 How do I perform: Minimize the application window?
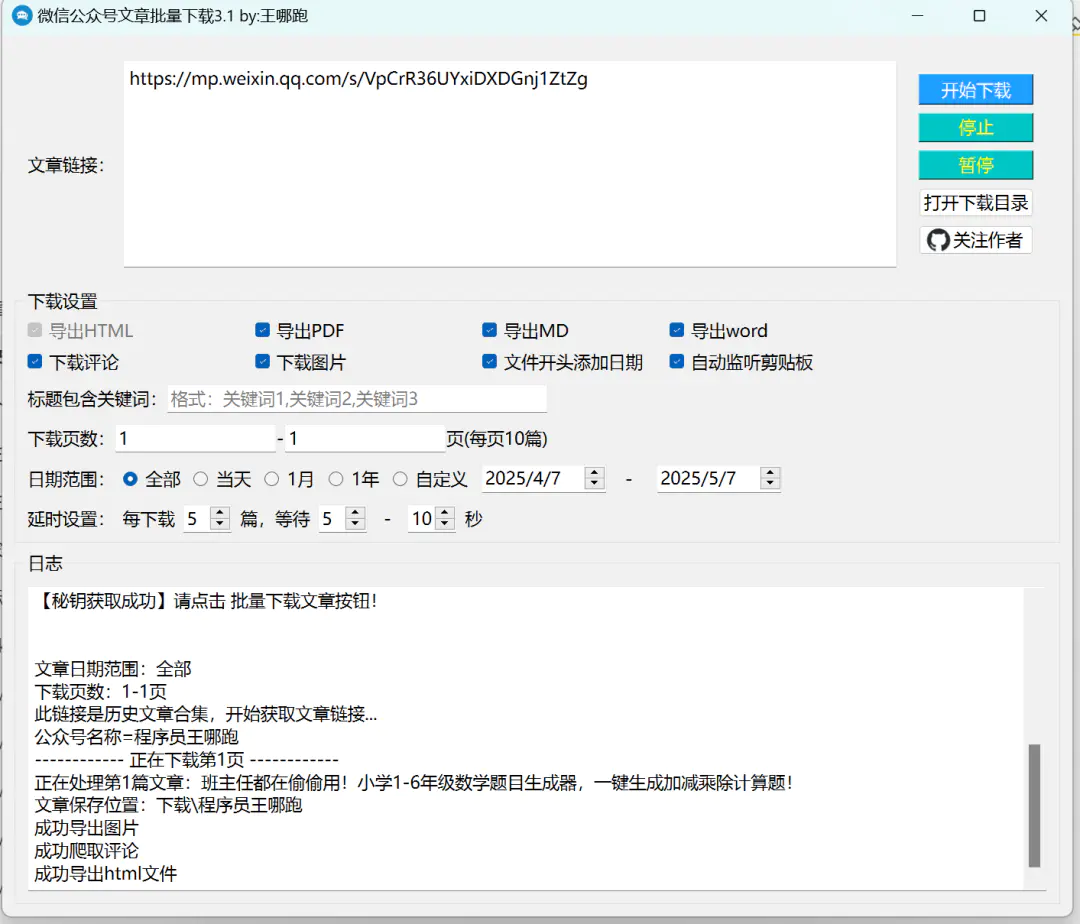coord(917,16)
